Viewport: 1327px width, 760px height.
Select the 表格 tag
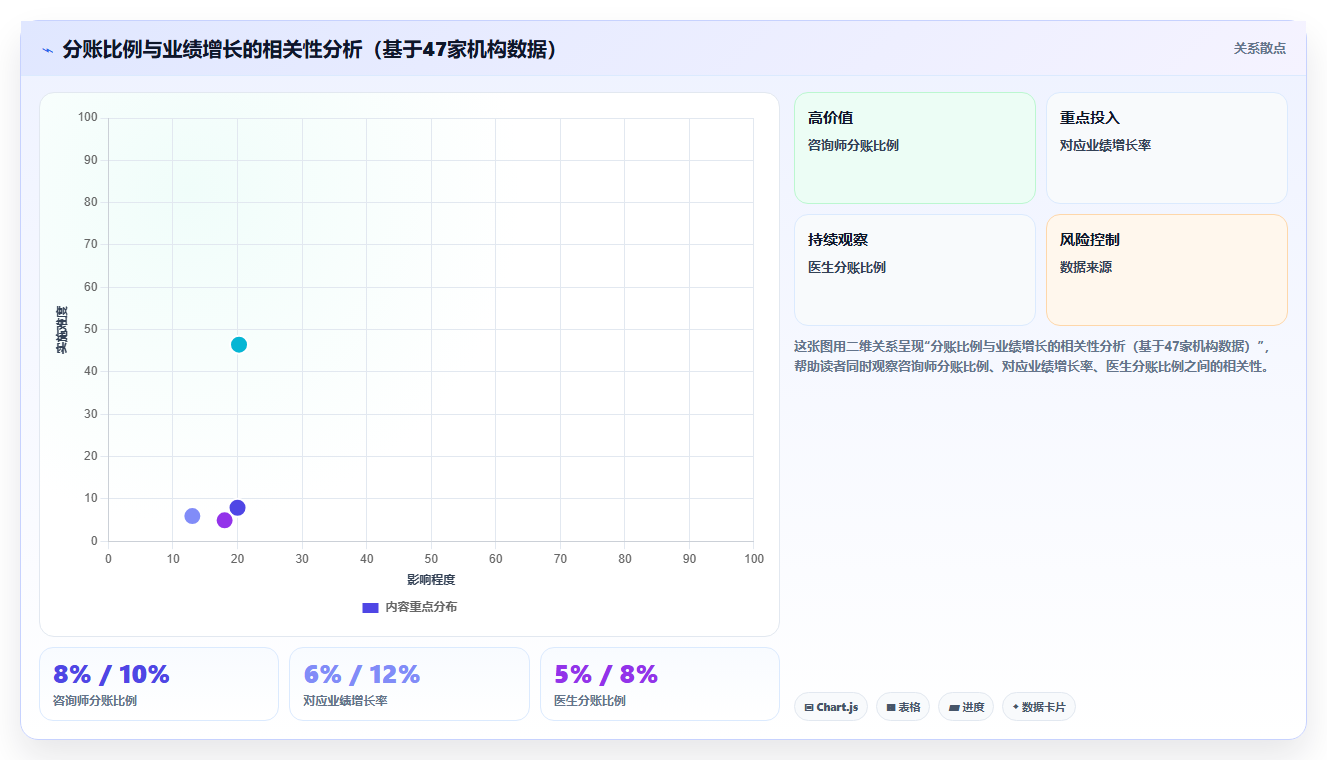903,707
